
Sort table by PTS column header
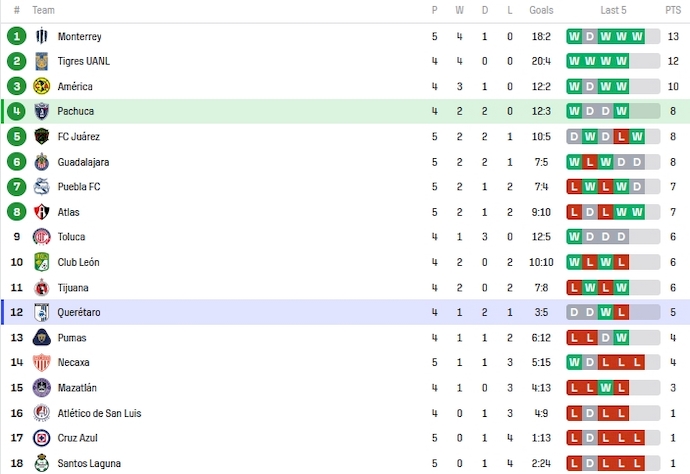673,10
